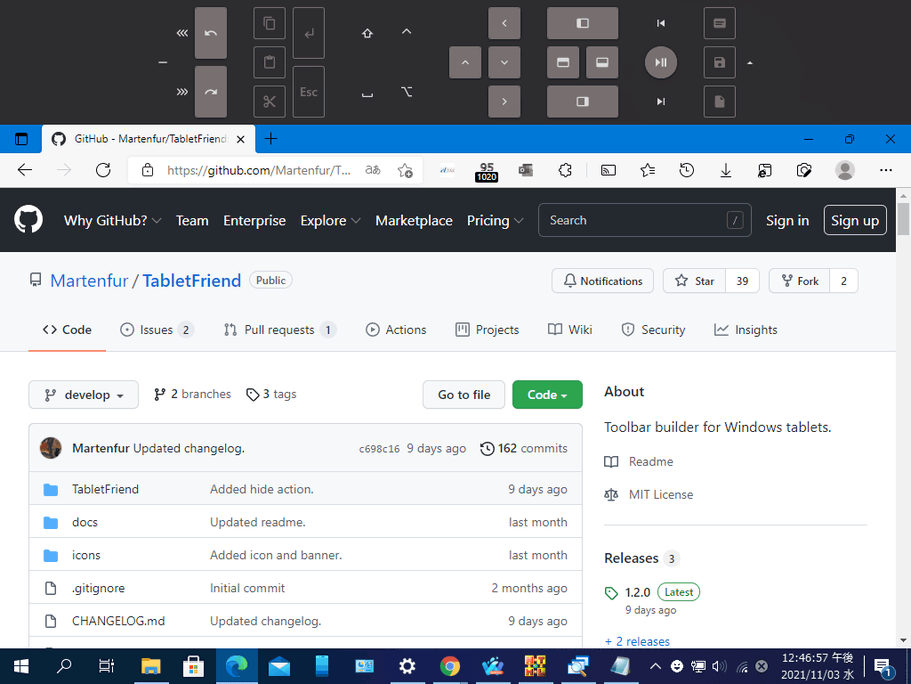Skip to next media track

click(661, 102)
